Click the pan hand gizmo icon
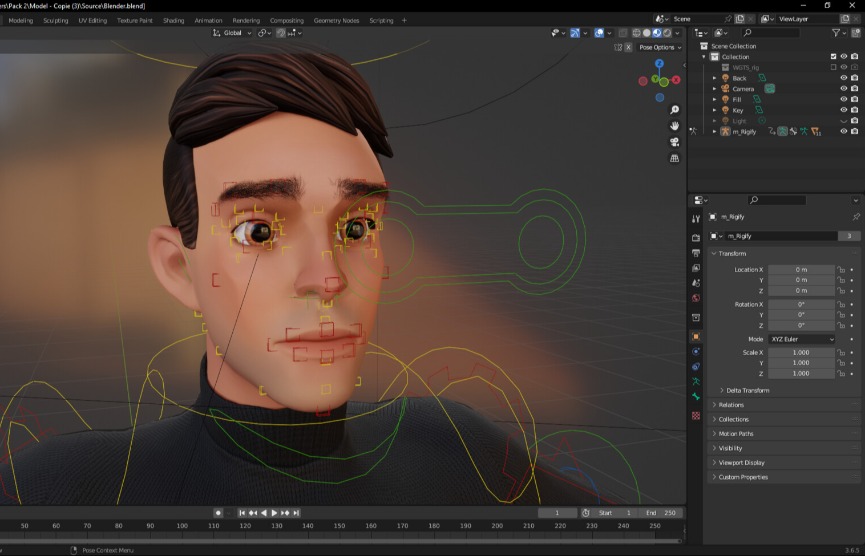Image resolution: width=865 pixels, height=556 pixels. pyautogui.click(x=675, y=126)
